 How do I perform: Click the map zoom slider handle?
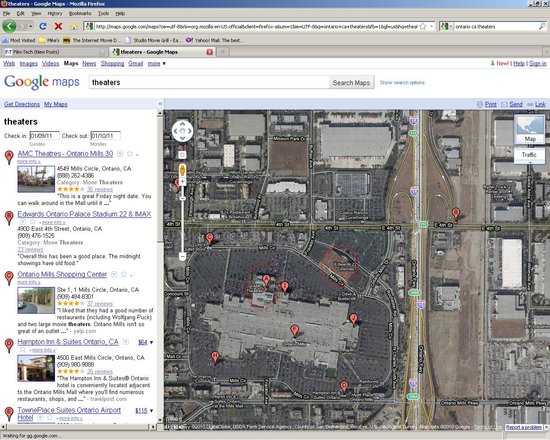tap(182, 199)
